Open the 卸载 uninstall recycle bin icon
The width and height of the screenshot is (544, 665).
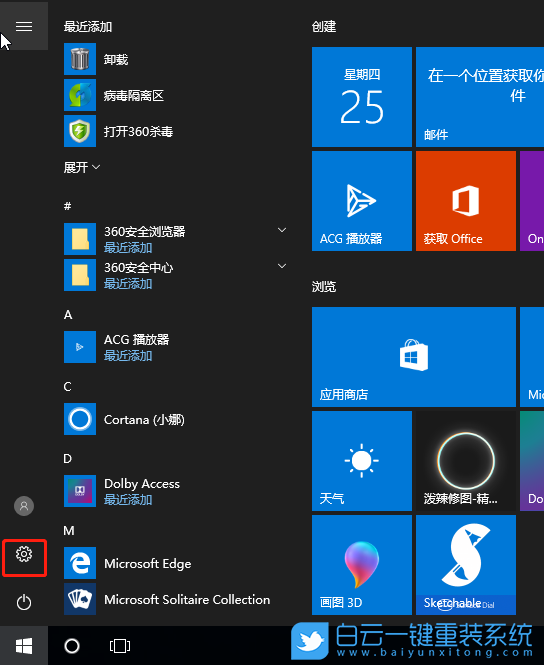[80, 59]
